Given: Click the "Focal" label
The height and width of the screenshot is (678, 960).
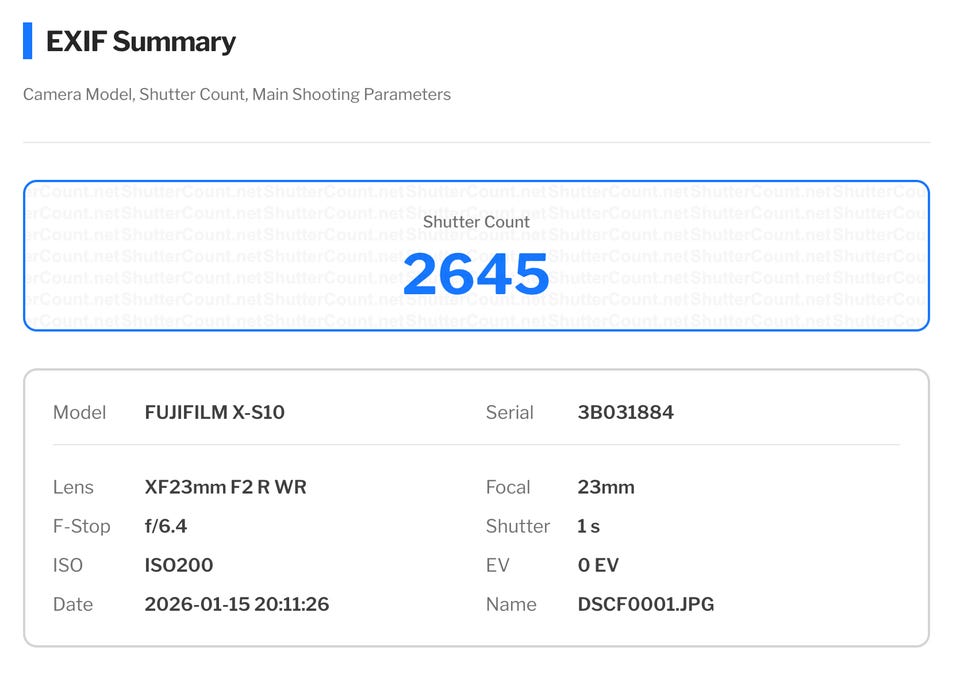Looking at the screenshot, I should [508, 487].
